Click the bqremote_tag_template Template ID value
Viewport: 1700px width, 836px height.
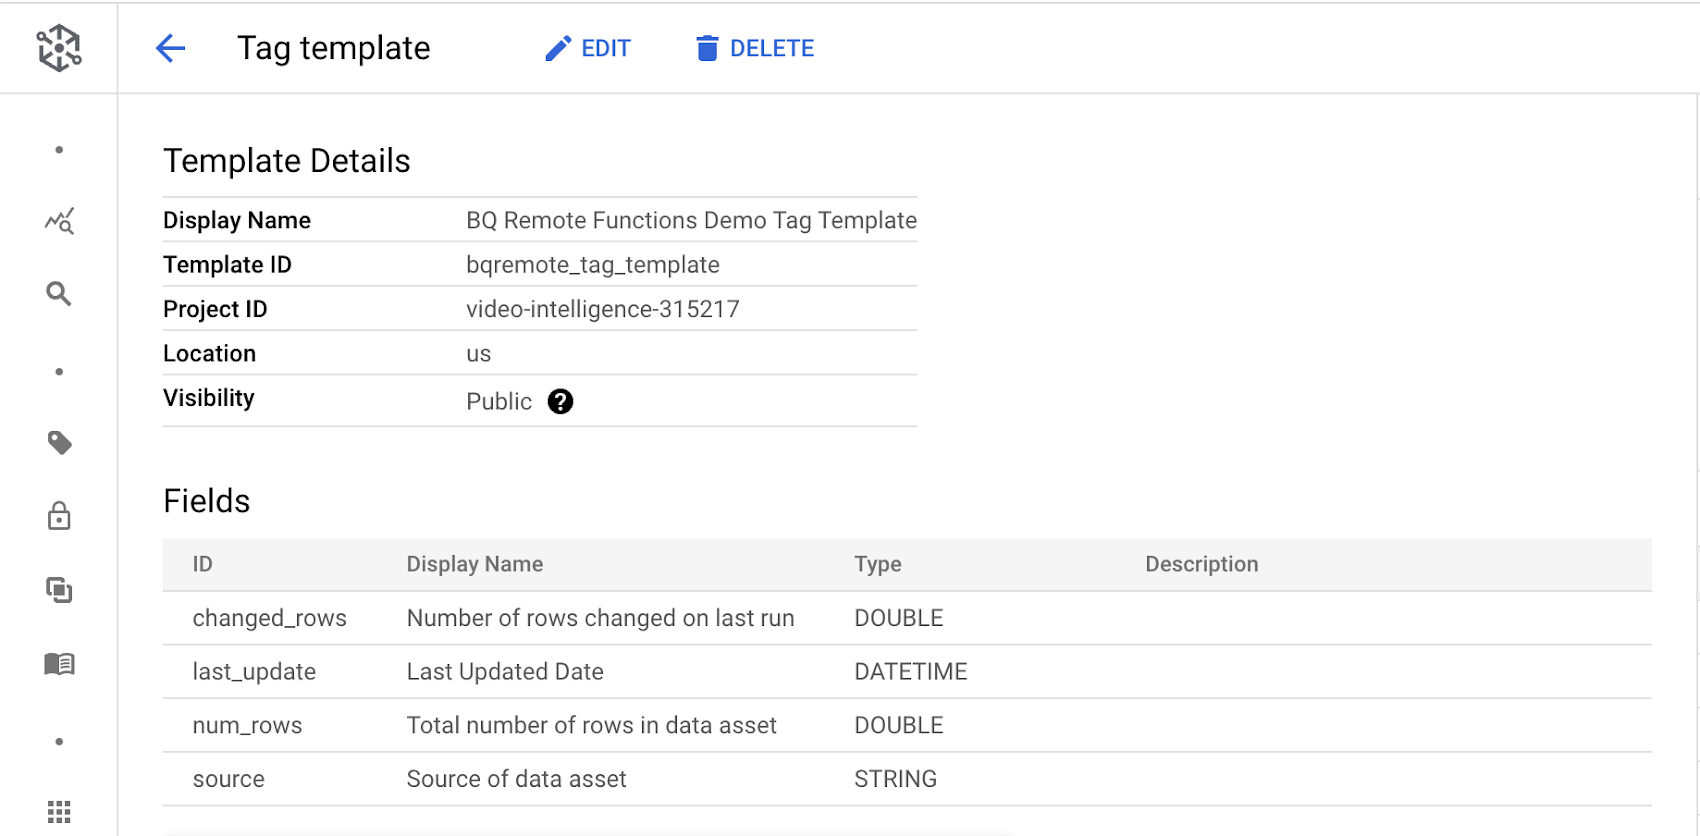point(593,265)
